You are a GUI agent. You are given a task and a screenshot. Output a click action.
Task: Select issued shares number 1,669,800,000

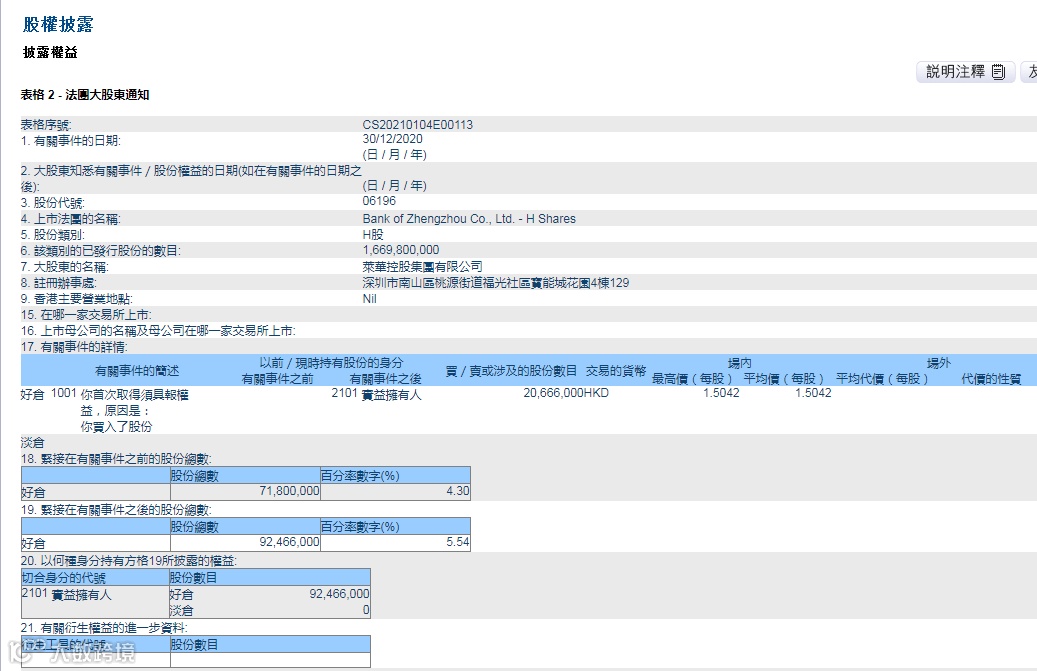401,250
